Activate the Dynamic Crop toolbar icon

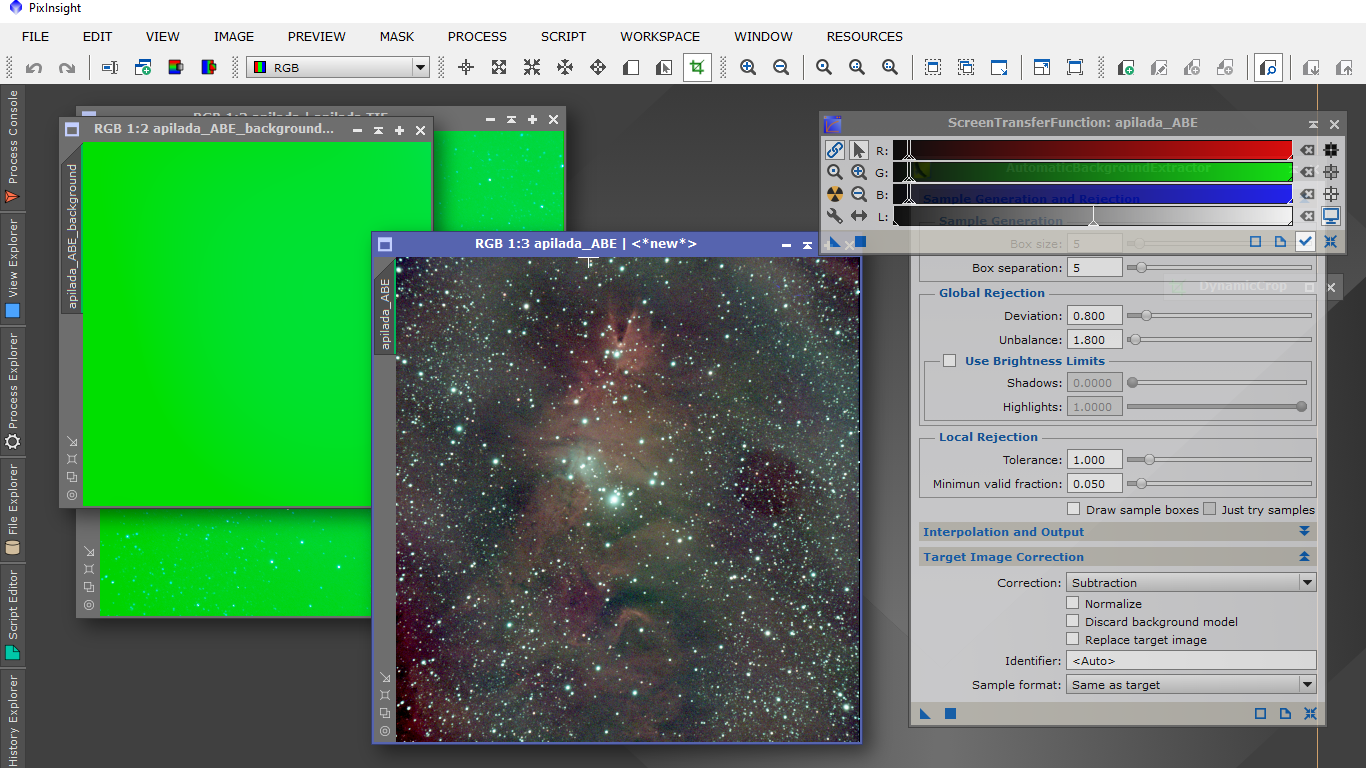click(697, 68)
